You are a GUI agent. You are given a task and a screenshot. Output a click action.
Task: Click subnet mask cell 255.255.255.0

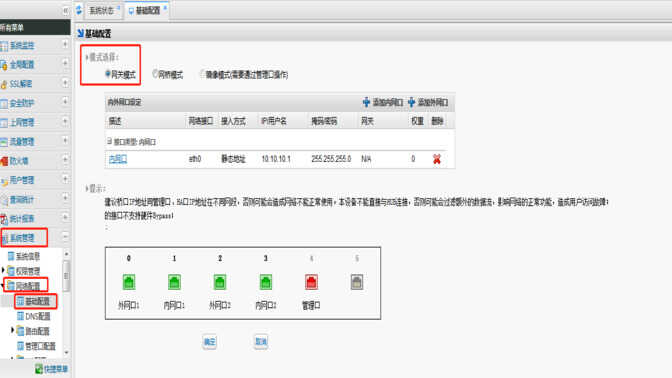pos(331,159)
